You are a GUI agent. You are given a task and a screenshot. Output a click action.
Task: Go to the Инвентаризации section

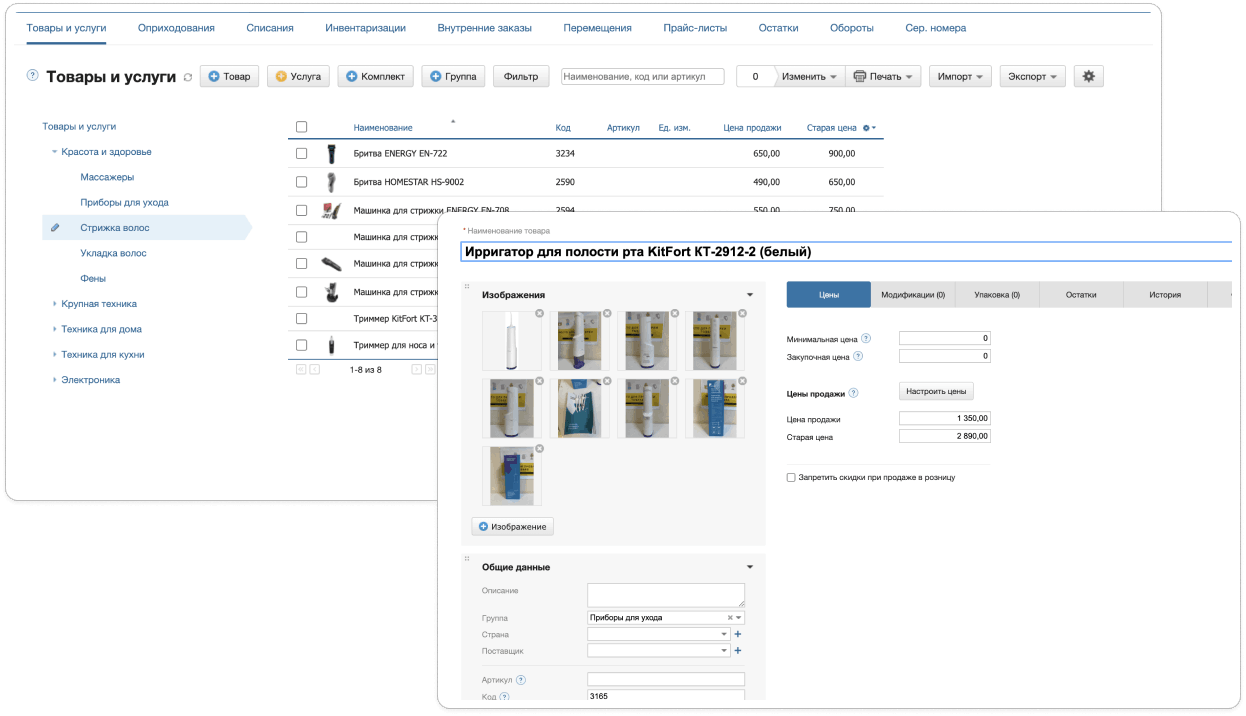(365, 28)
